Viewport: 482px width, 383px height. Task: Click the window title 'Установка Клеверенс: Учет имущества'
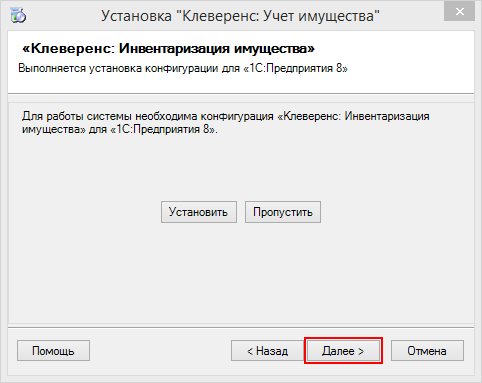[x=240, y=16]
